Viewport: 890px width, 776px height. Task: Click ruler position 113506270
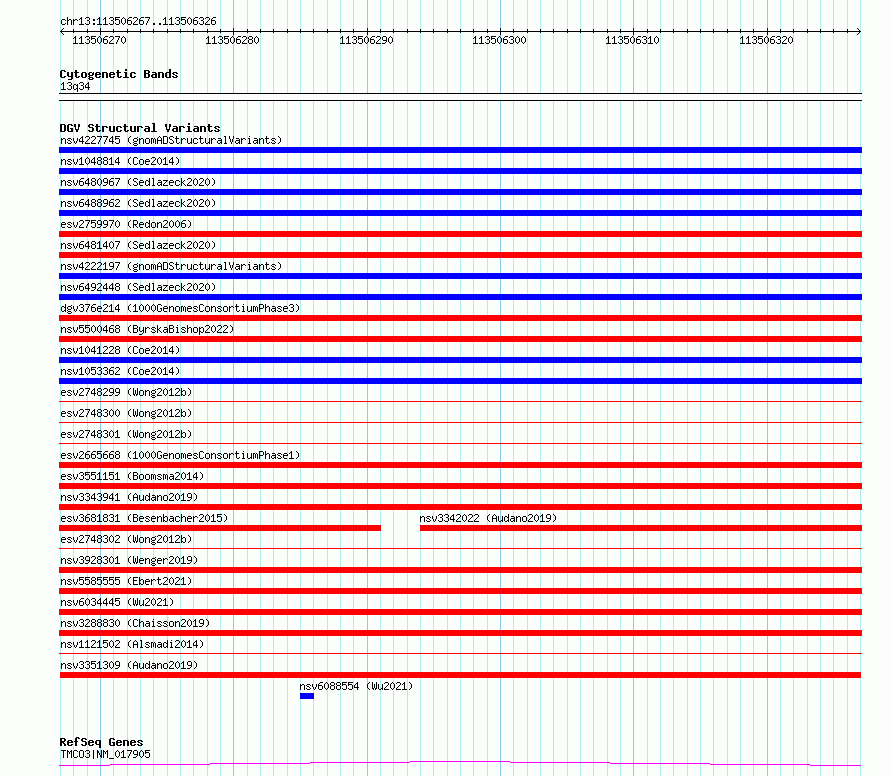click(x=99, y=40)
